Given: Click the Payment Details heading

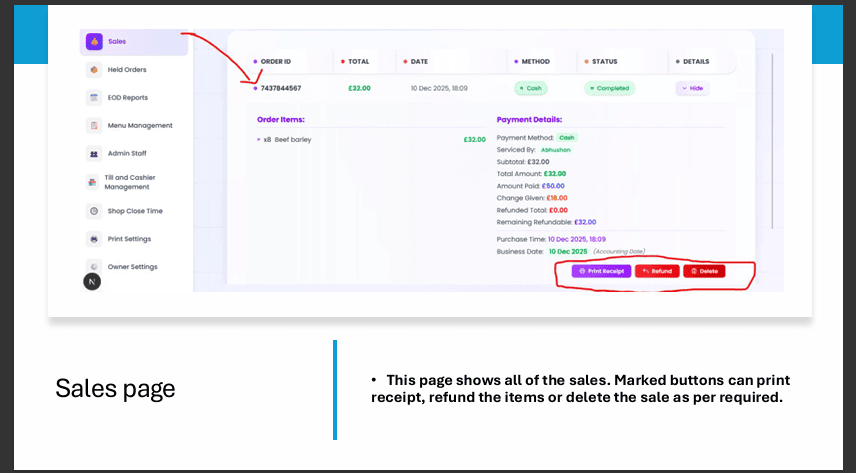Looking at the screenshot, I should tap(529, 120).
